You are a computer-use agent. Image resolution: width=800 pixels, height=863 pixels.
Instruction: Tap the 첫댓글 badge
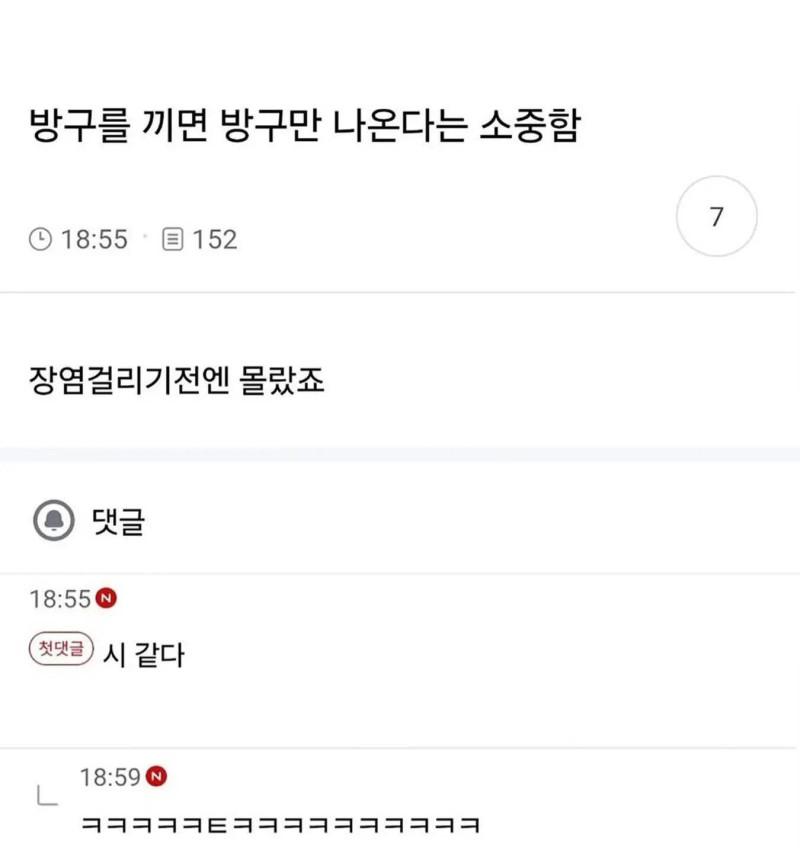[62, 649]
